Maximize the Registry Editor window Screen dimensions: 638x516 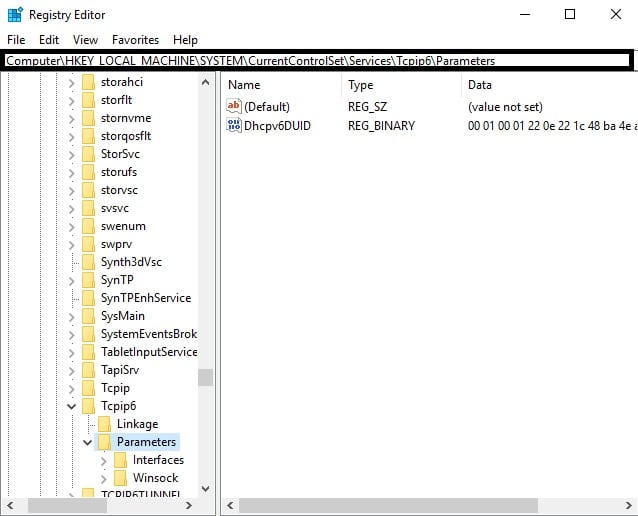(570, 15)
